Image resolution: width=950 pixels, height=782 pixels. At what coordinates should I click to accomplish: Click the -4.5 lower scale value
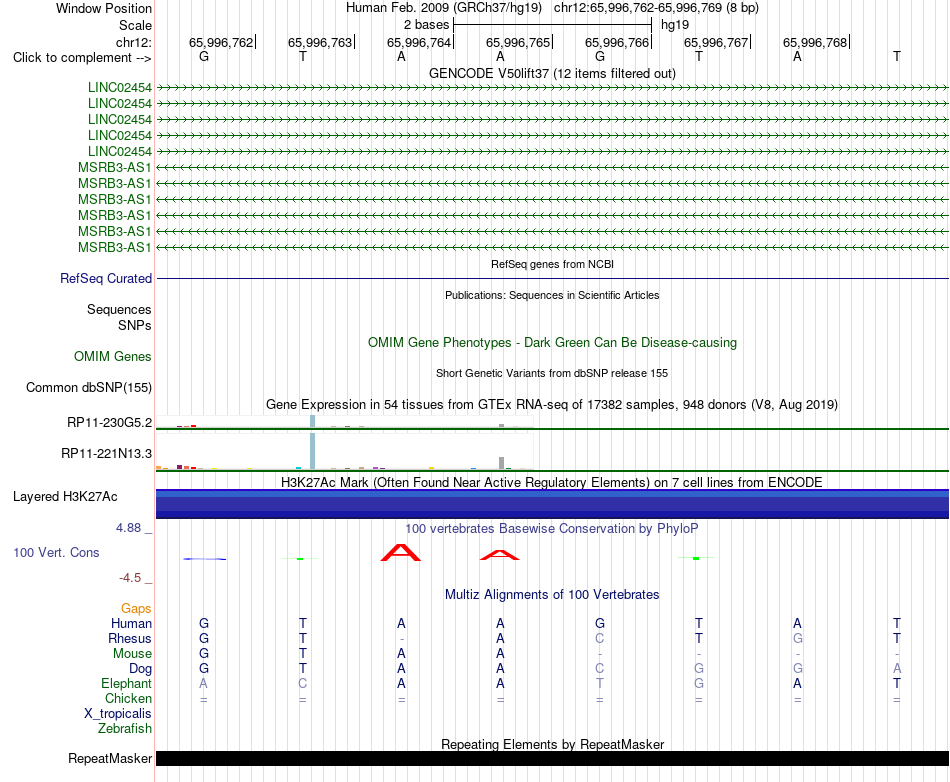point(130,578)
